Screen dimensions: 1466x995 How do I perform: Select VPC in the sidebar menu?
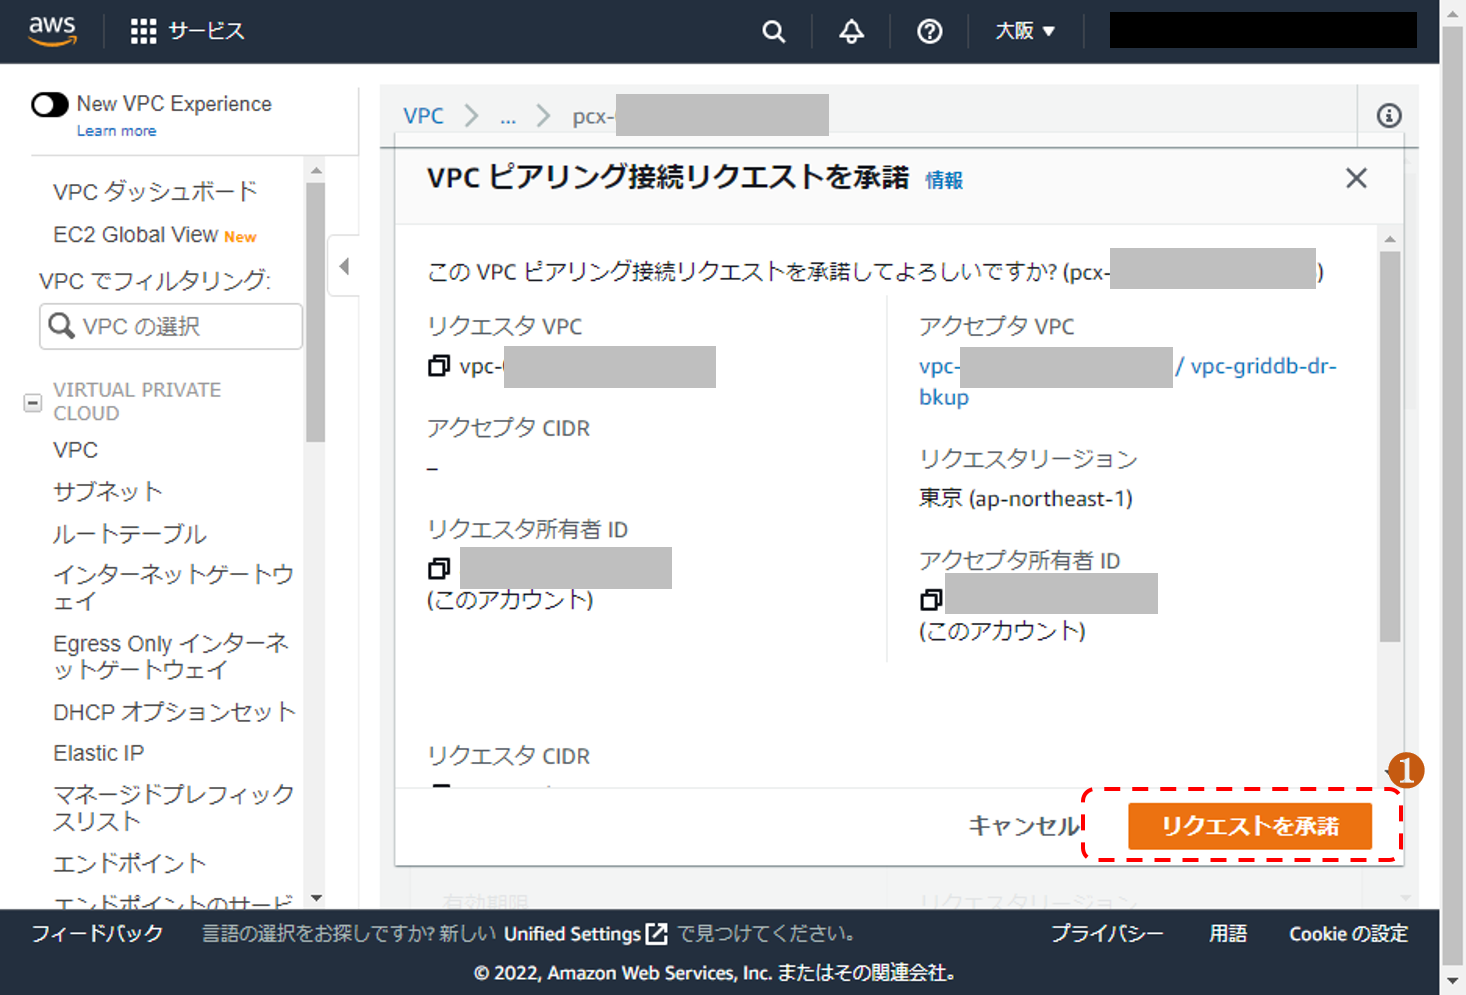click(x=76, y=450)
